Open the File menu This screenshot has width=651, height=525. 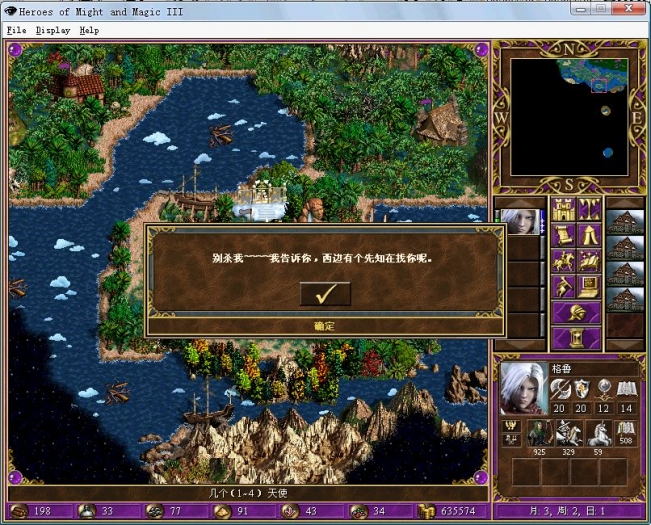tap(17, 30)
